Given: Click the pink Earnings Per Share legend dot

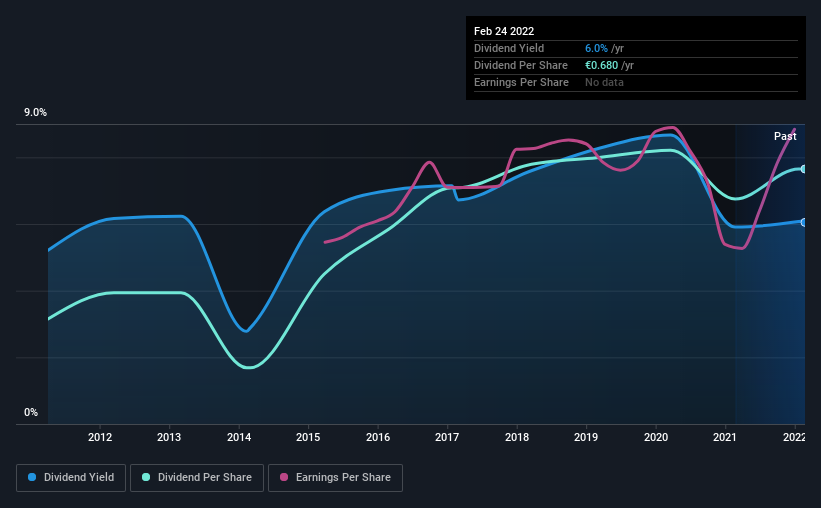Looking at the screenshot, I should point(284,477).
